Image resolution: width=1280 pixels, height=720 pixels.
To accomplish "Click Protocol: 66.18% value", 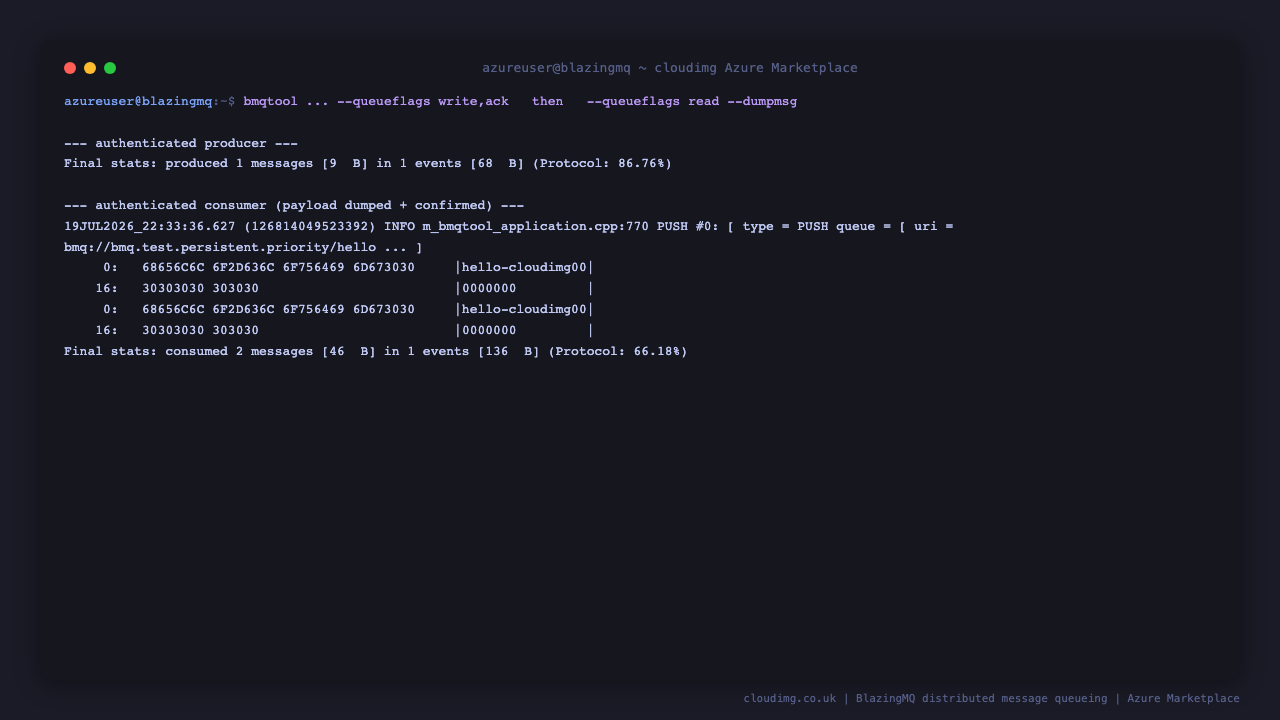I will tap(618, 352).
